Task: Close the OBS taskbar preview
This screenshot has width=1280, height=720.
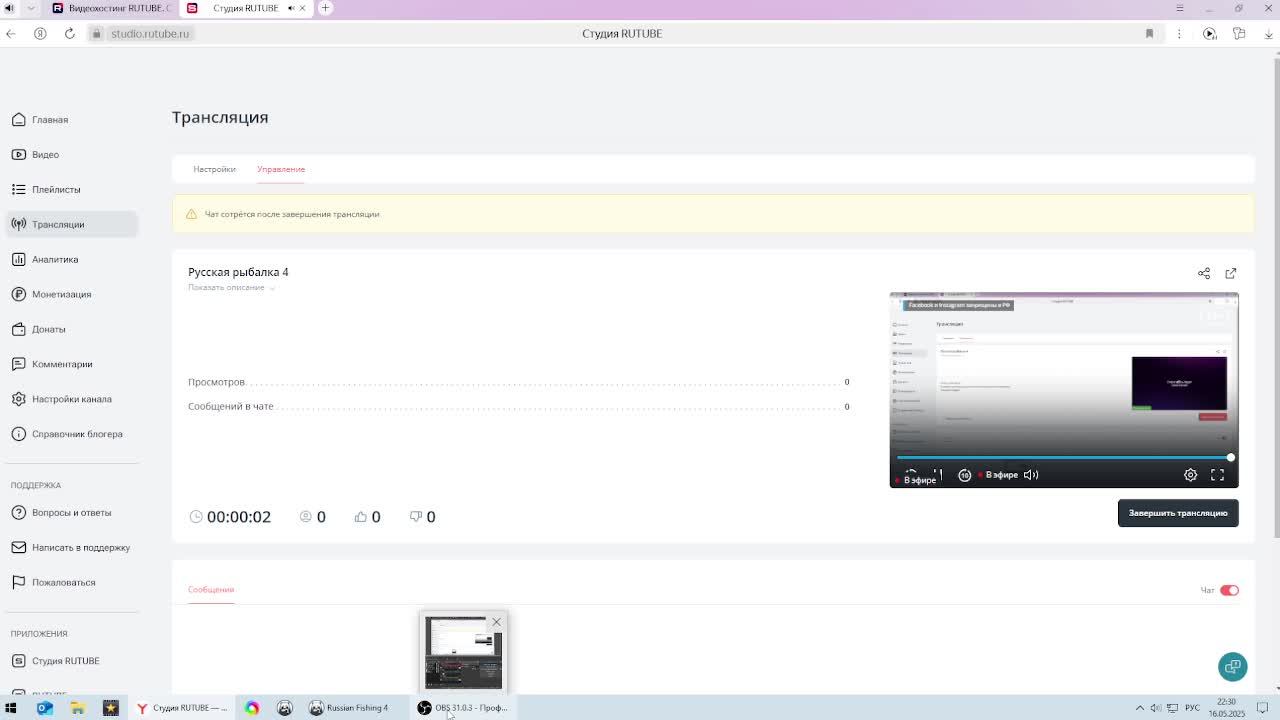Action: pyautogui.click(x=496, y=622)
